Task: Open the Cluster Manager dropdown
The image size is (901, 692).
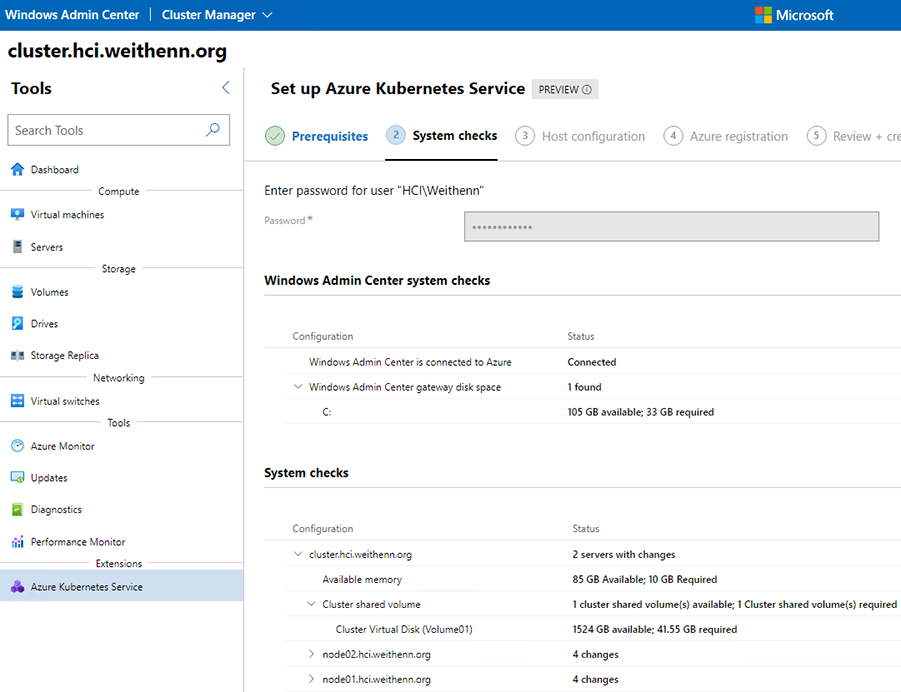Action: tap(217, 15)
